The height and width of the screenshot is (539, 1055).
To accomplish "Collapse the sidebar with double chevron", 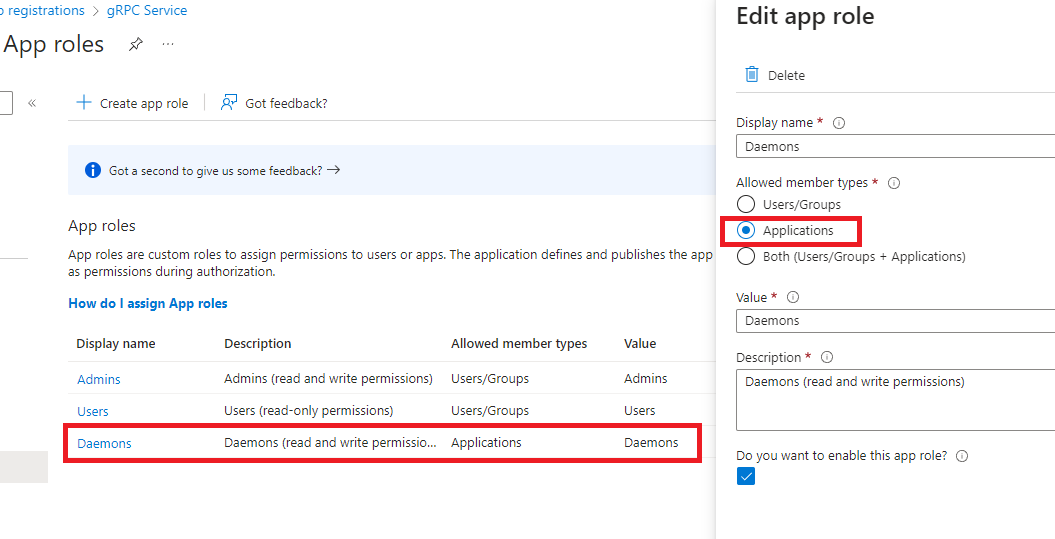I will click(x=32, y=103).
